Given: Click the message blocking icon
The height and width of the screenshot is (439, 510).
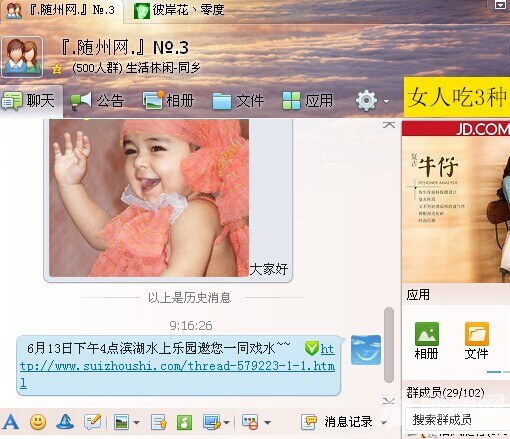Looking at the screenshot, I should (x=251, y=422).
